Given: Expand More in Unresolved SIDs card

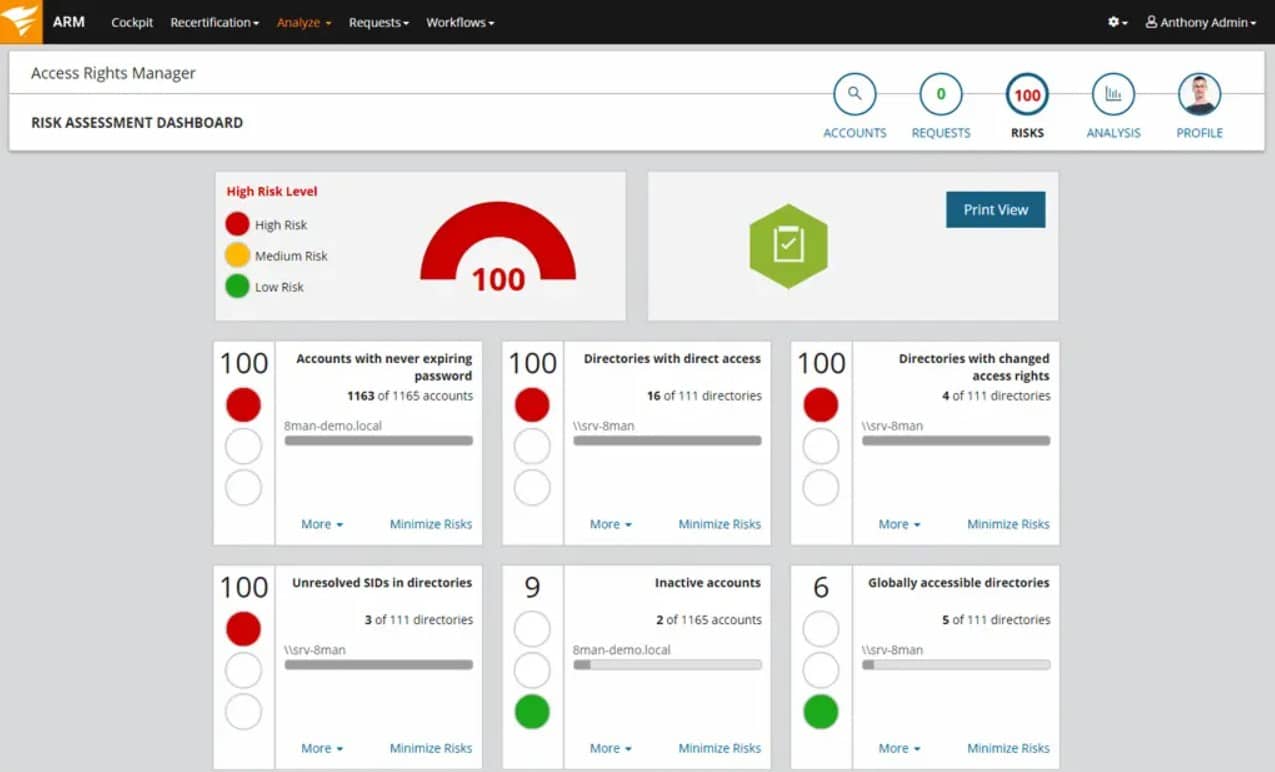Looking at the screenshot, I should coord(321,748).
